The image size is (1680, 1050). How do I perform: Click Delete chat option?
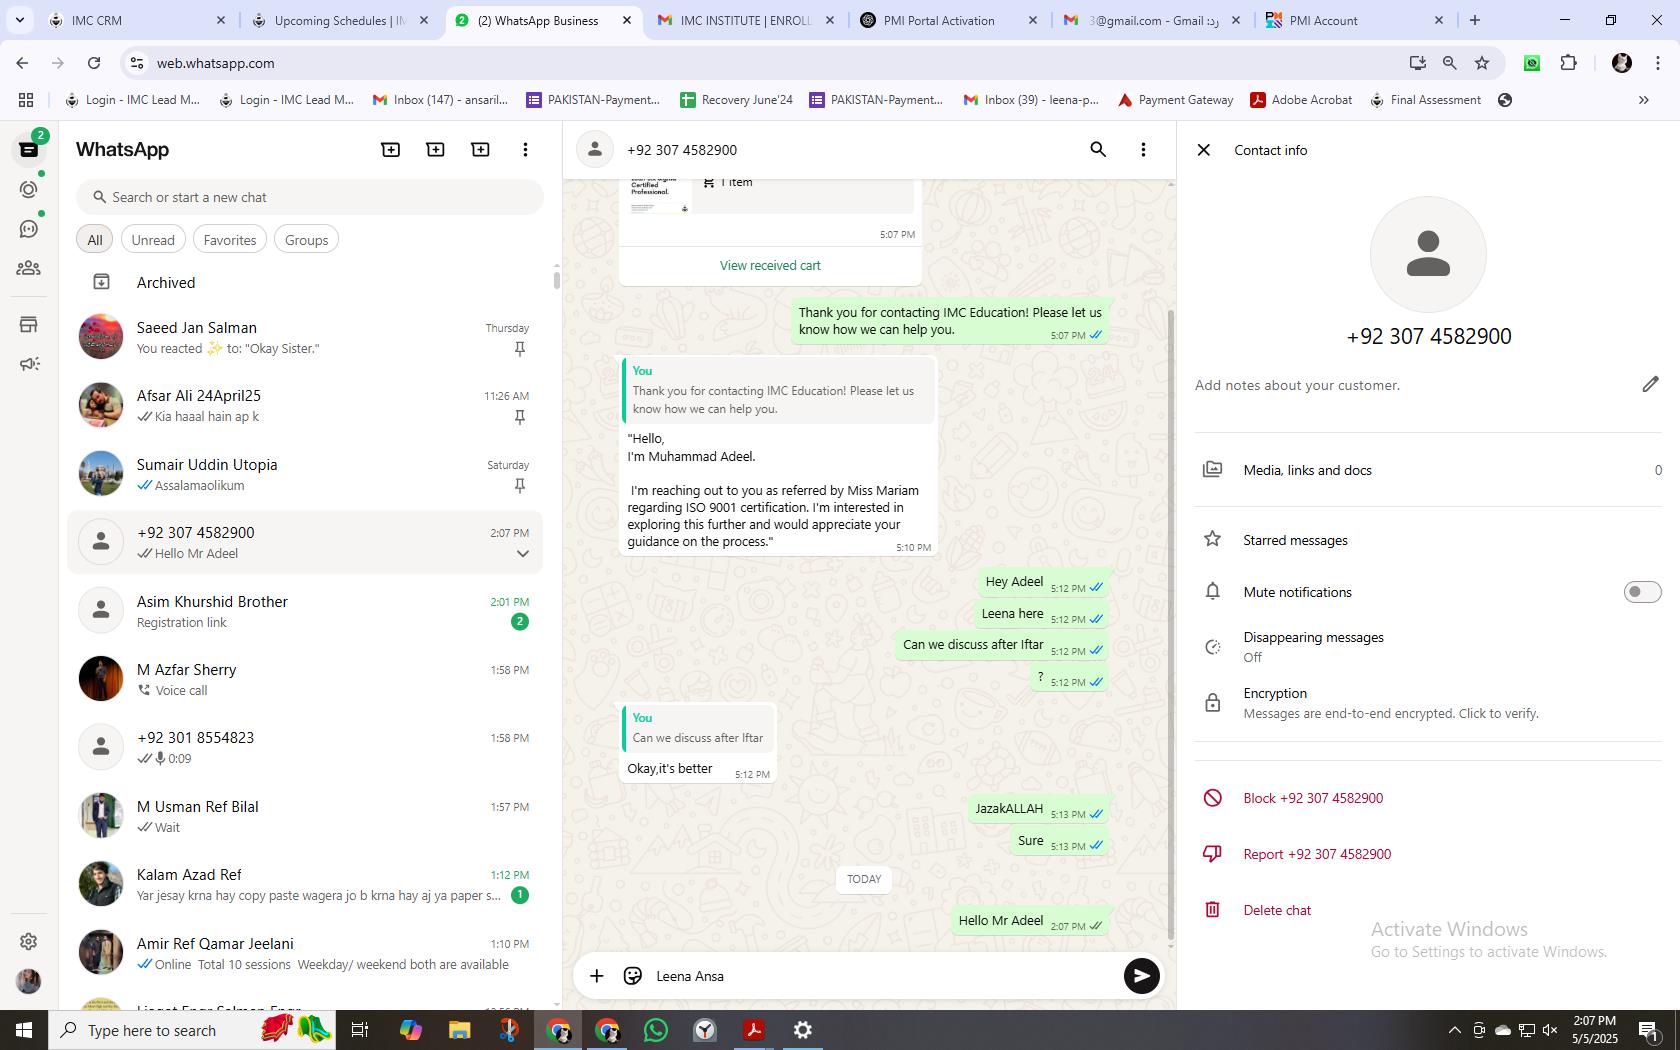(1277, 910)
